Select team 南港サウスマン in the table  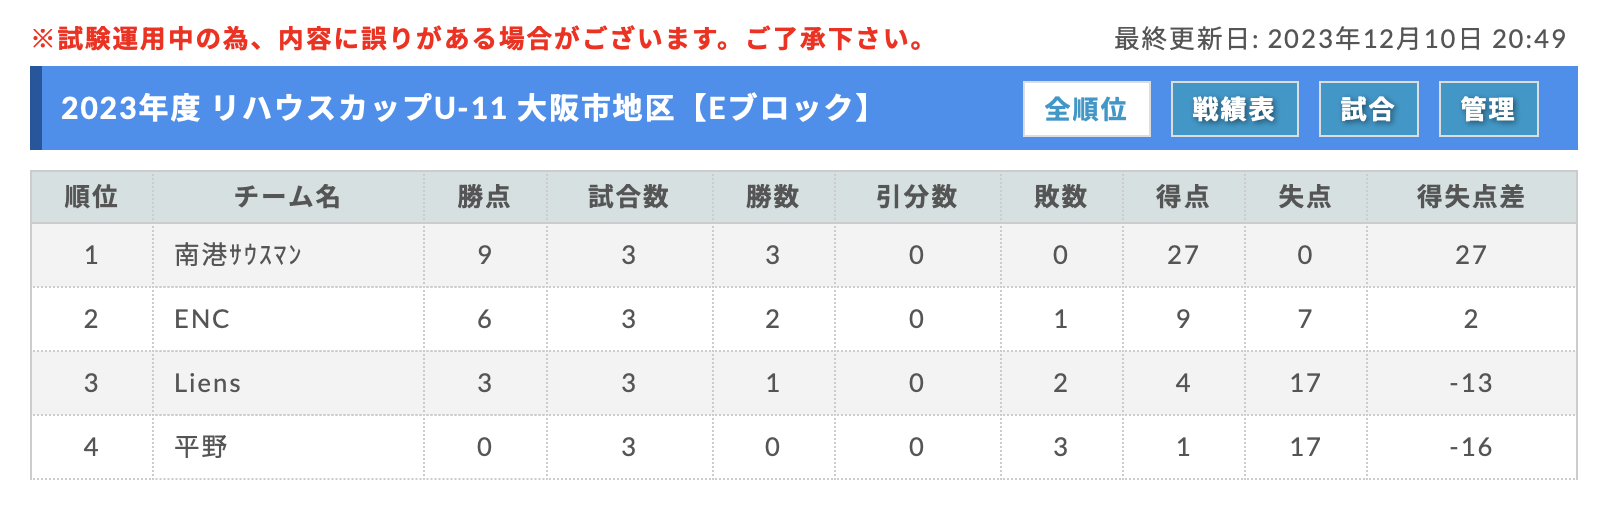238,255
